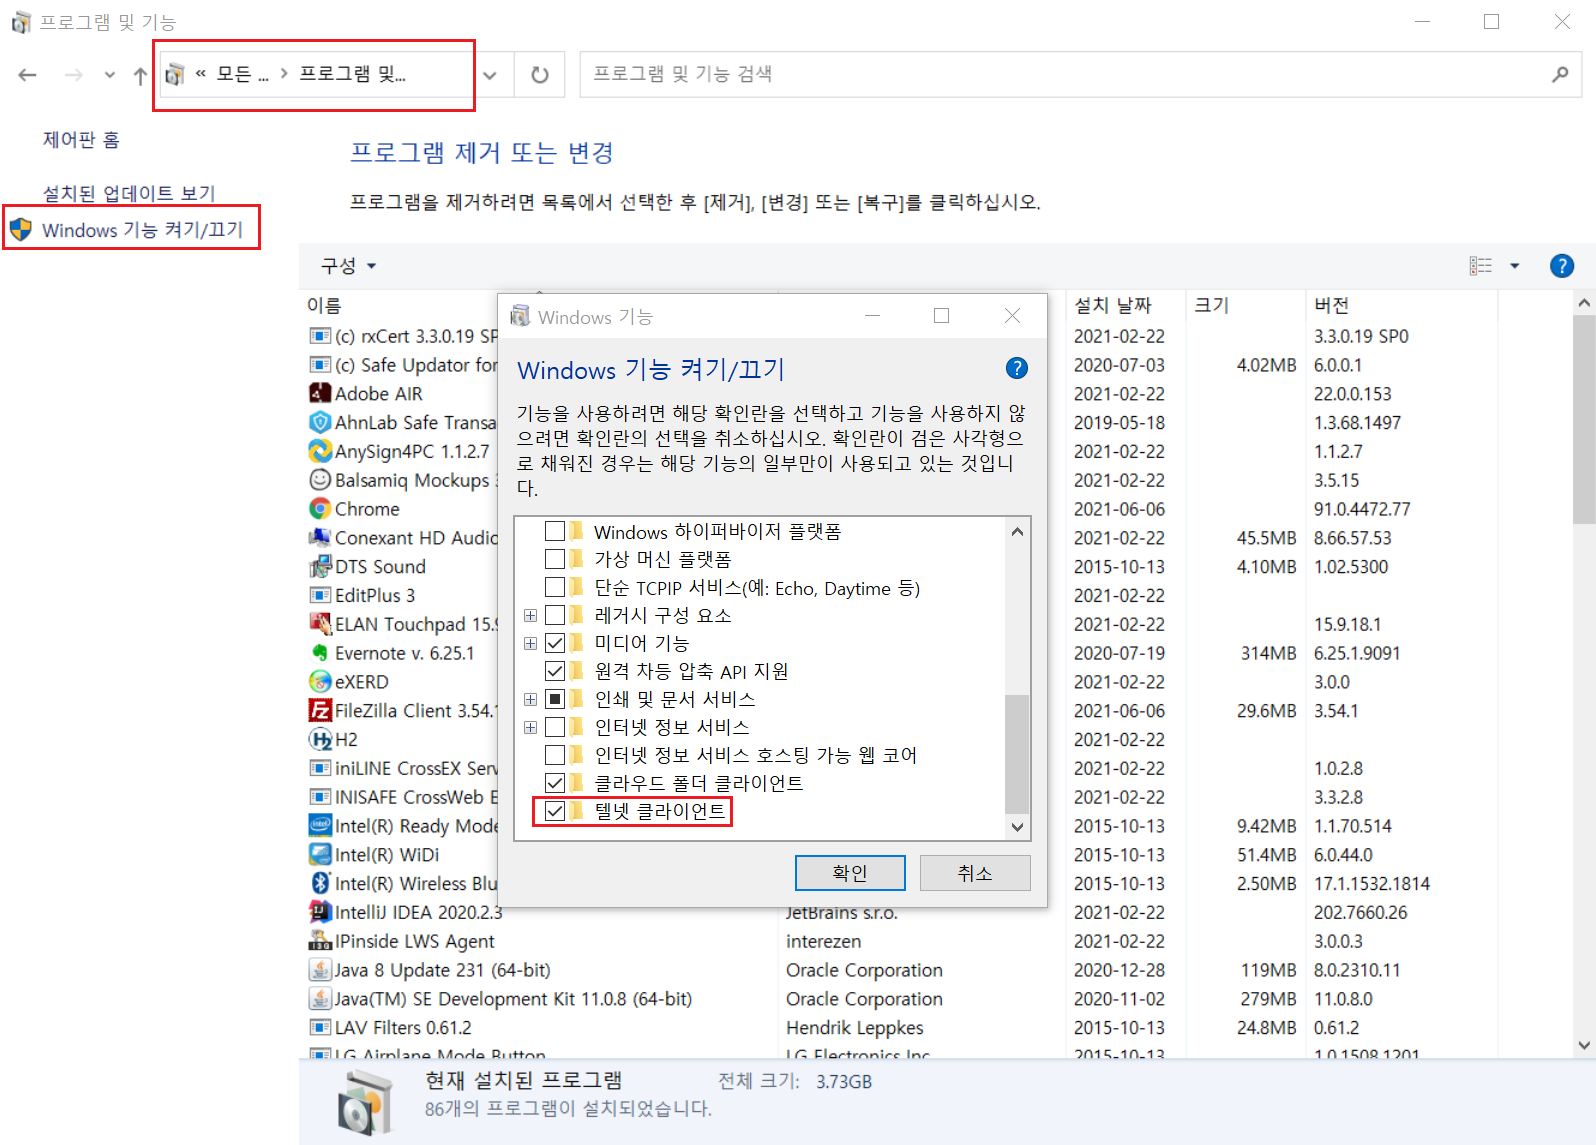
Task: Toggle the Windows 하이퍼바이저 플랫폼 checkbox
Action: 555,531
